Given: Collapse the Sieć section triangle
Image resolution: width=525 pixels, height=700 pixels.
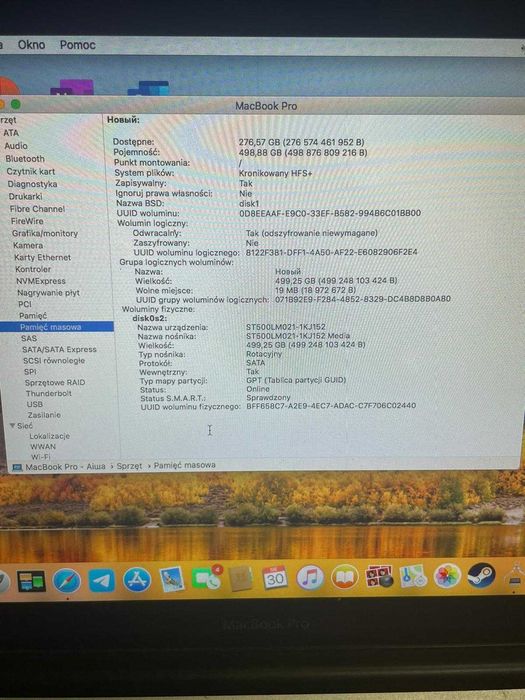Looking at the screenshot, I should point(12,426).
